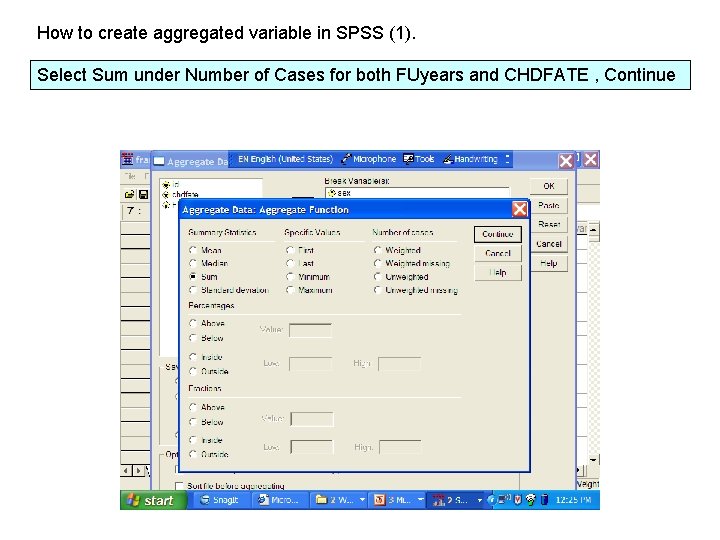This screenshot has height=540, width=720.
Task: Click Percentages Value input field
Action: (310, 330)
